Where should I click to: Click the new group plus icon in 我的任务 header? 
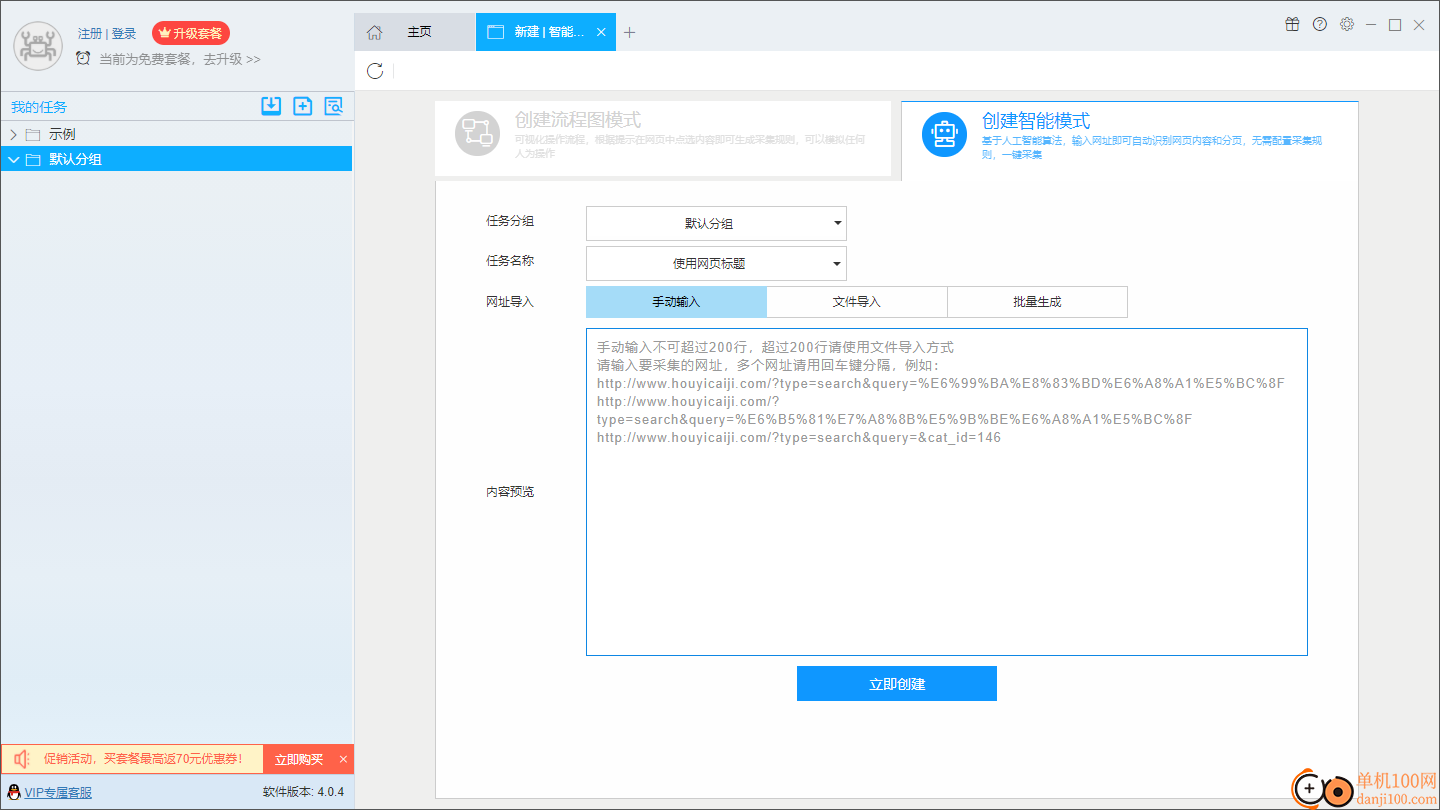click(x=302, y=106)
